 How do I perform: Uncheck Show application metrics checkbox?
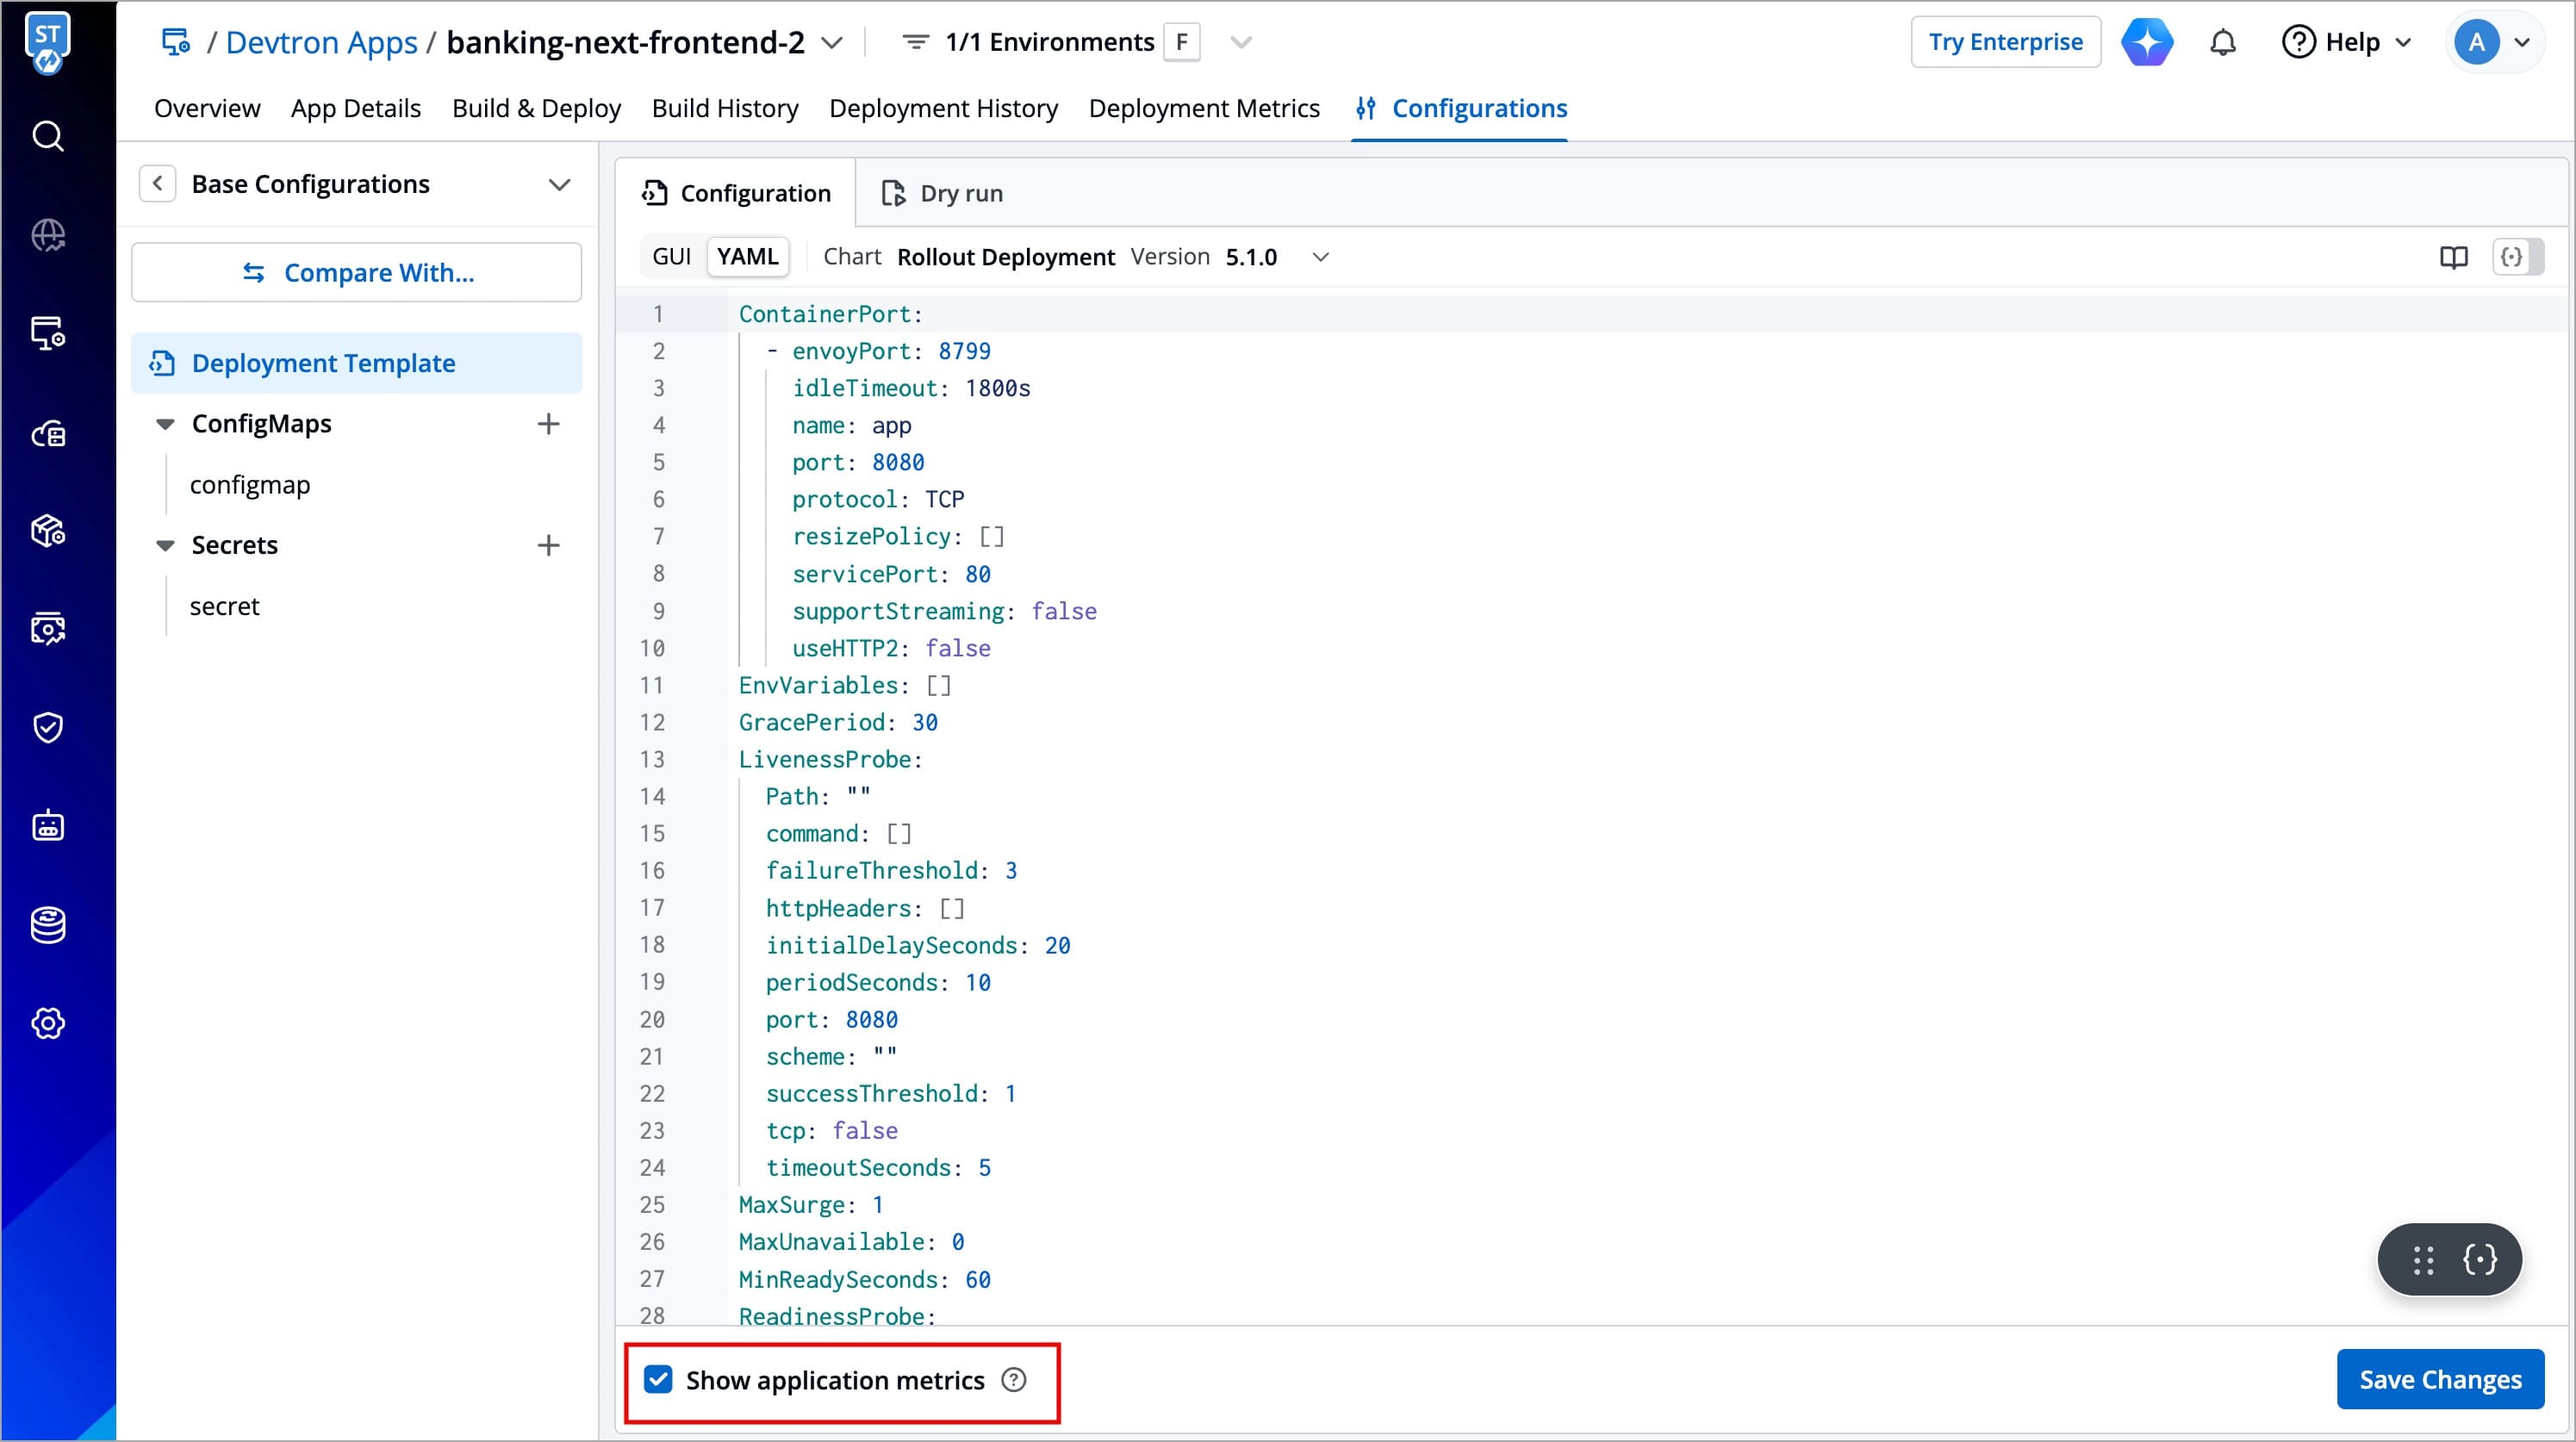pos(658,1379)
